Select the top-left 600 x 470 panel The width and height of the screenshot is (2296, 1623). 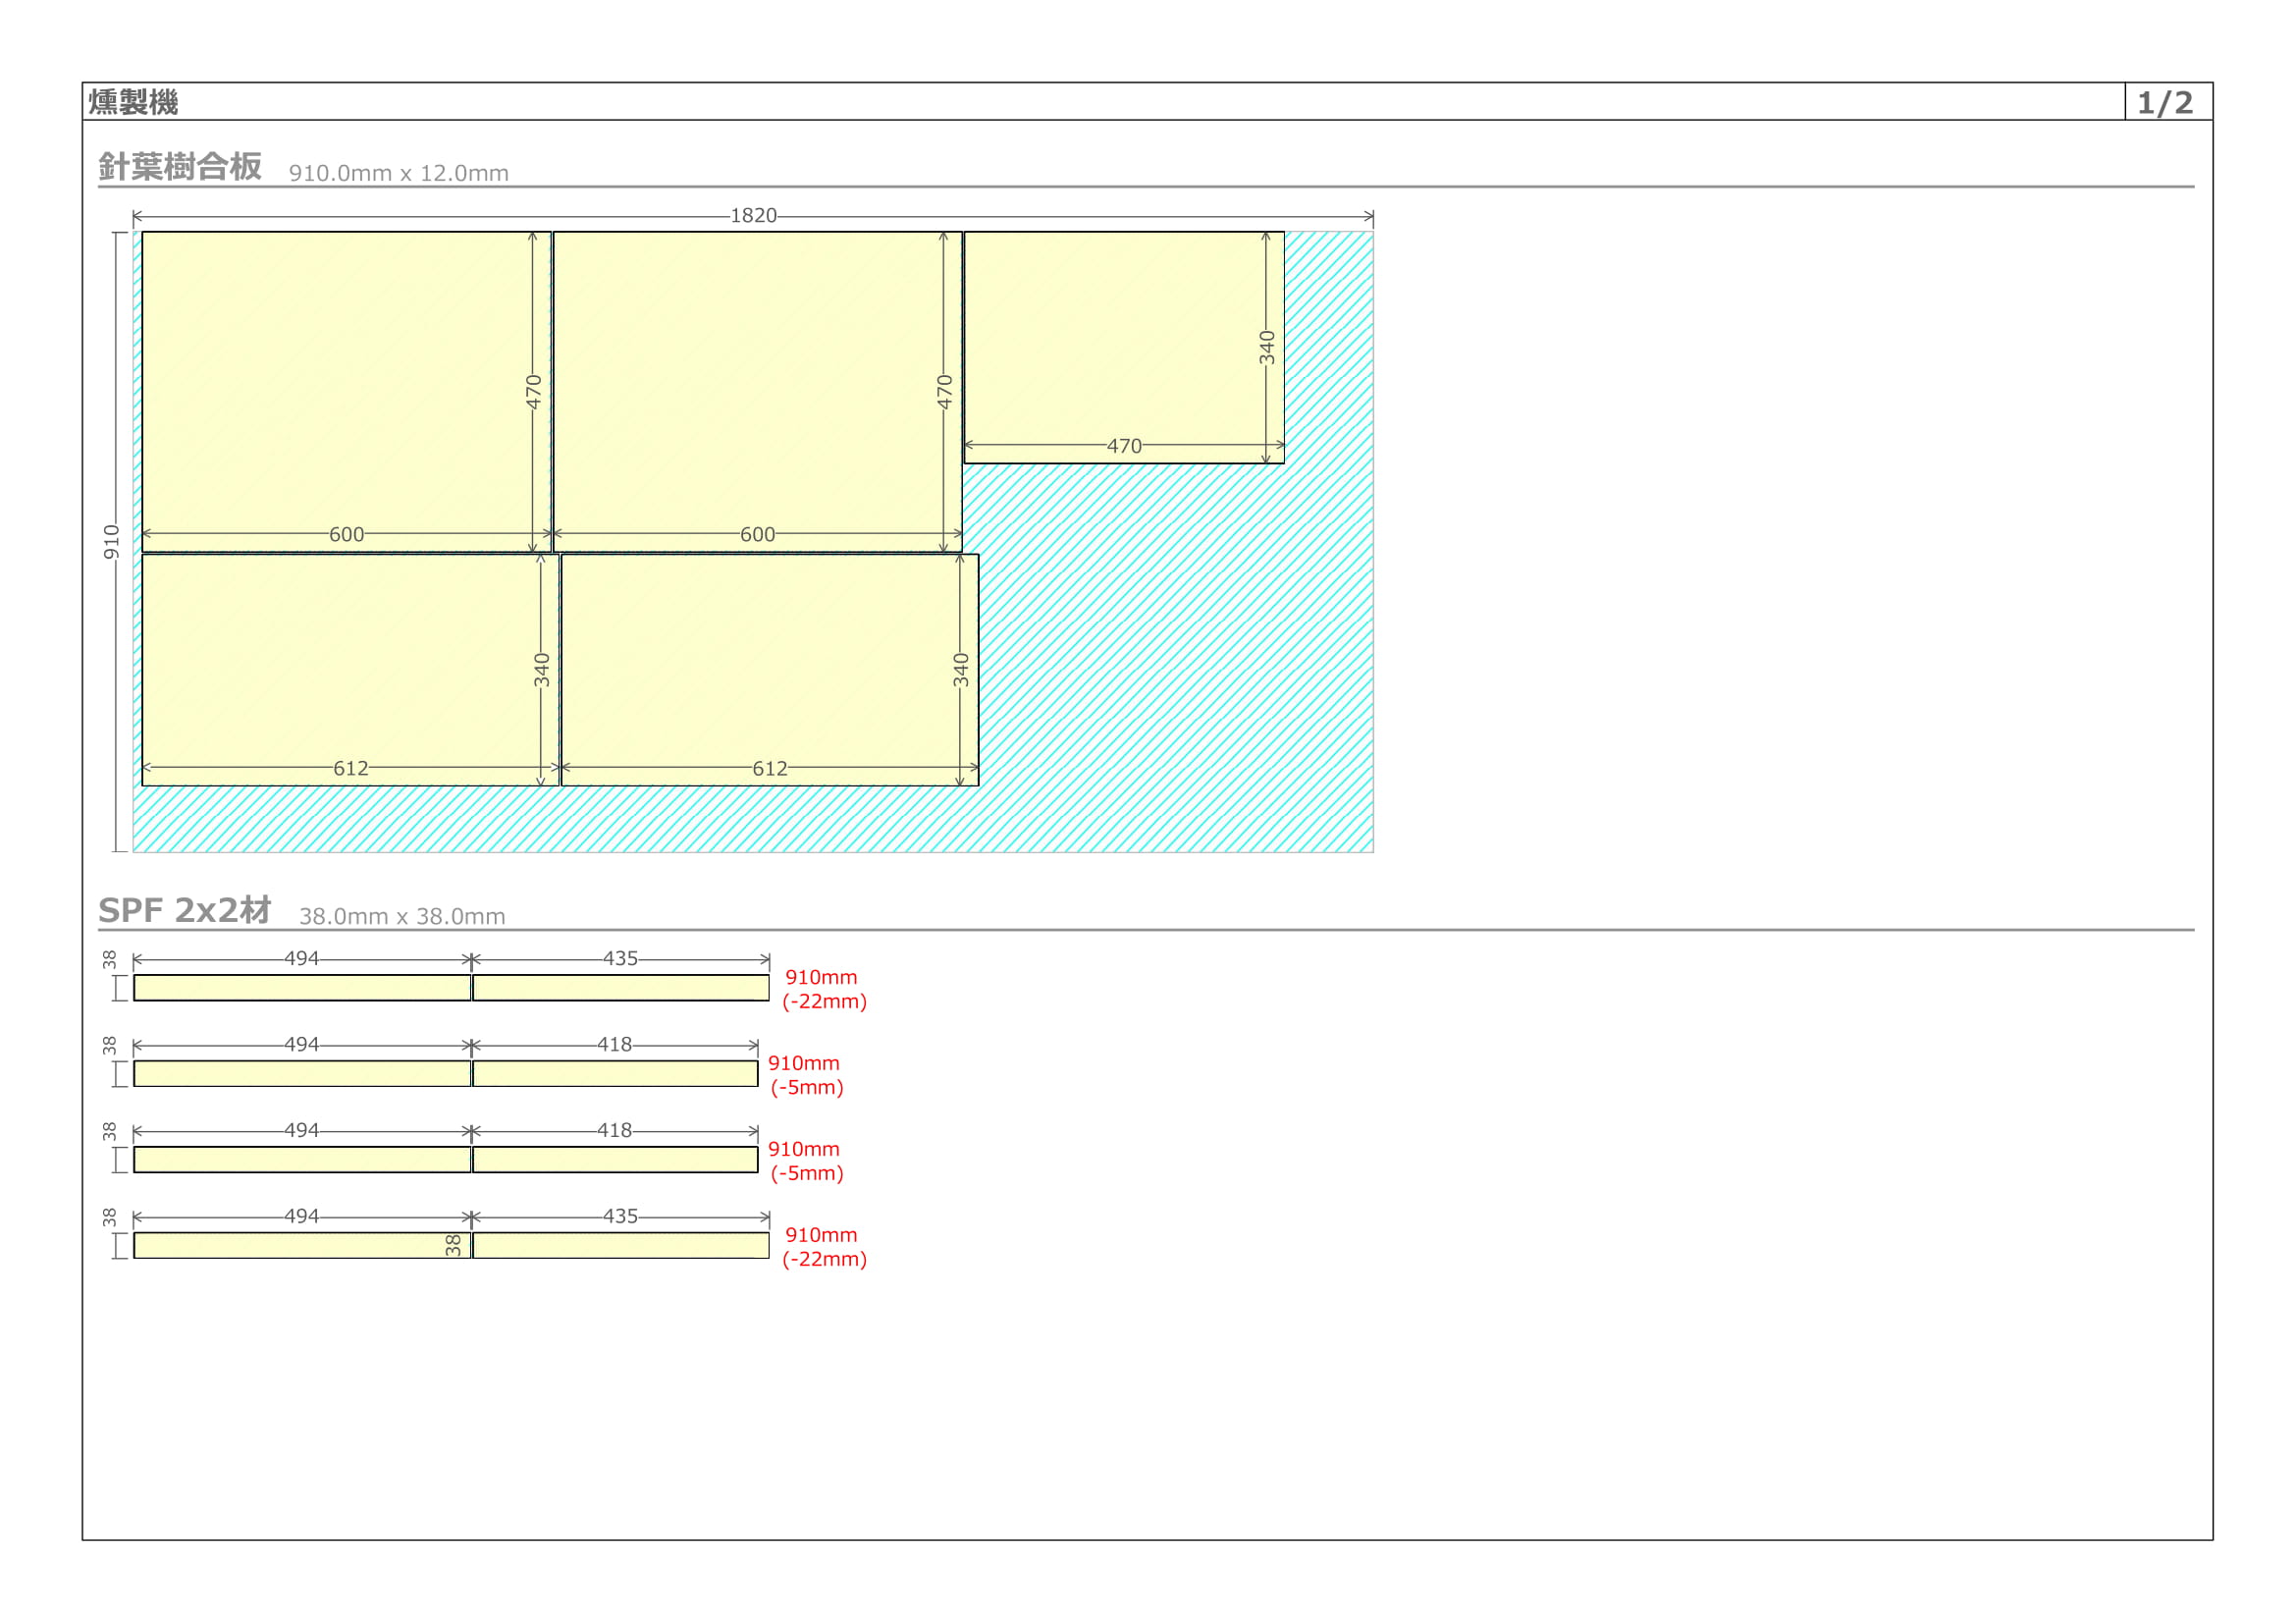pyautogui.click(x=346, y=392)
